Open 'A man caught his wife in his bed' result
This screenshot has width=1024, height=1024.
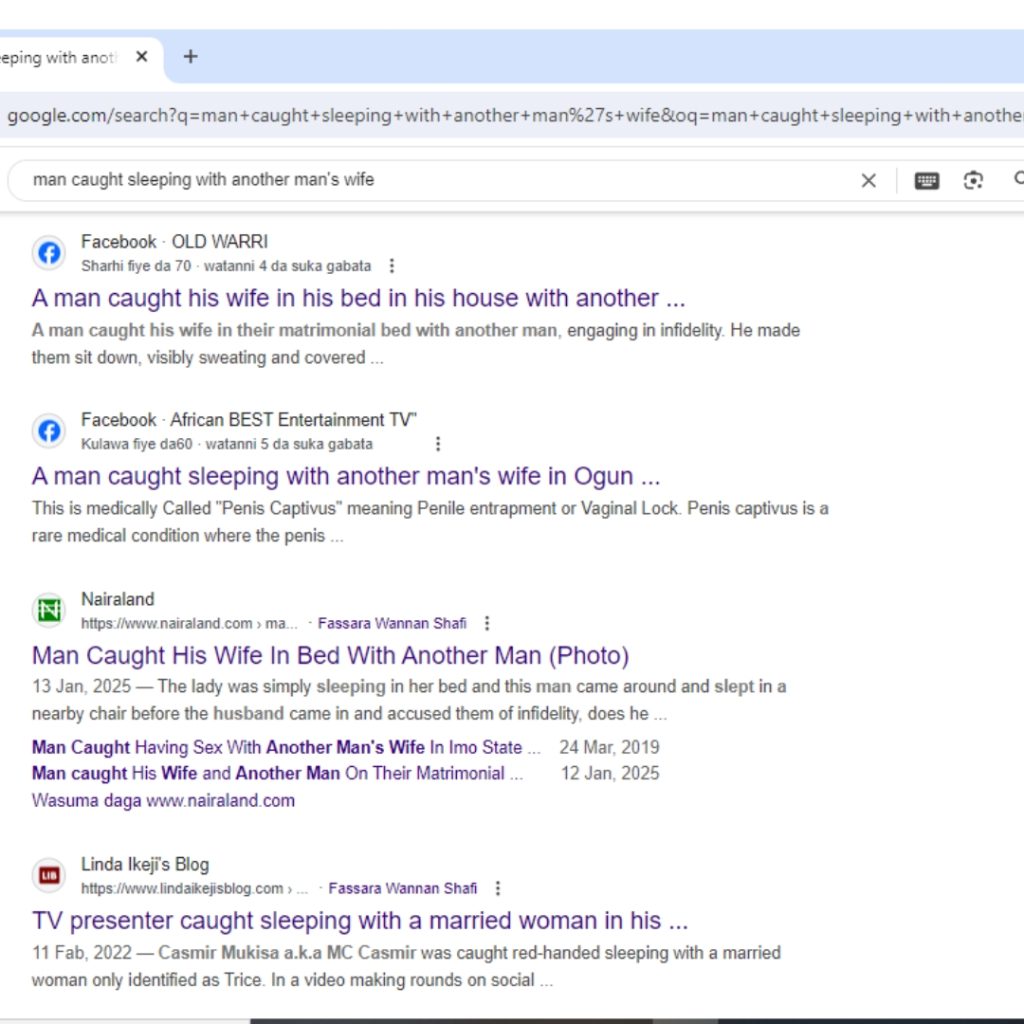(x=359, y=298)
